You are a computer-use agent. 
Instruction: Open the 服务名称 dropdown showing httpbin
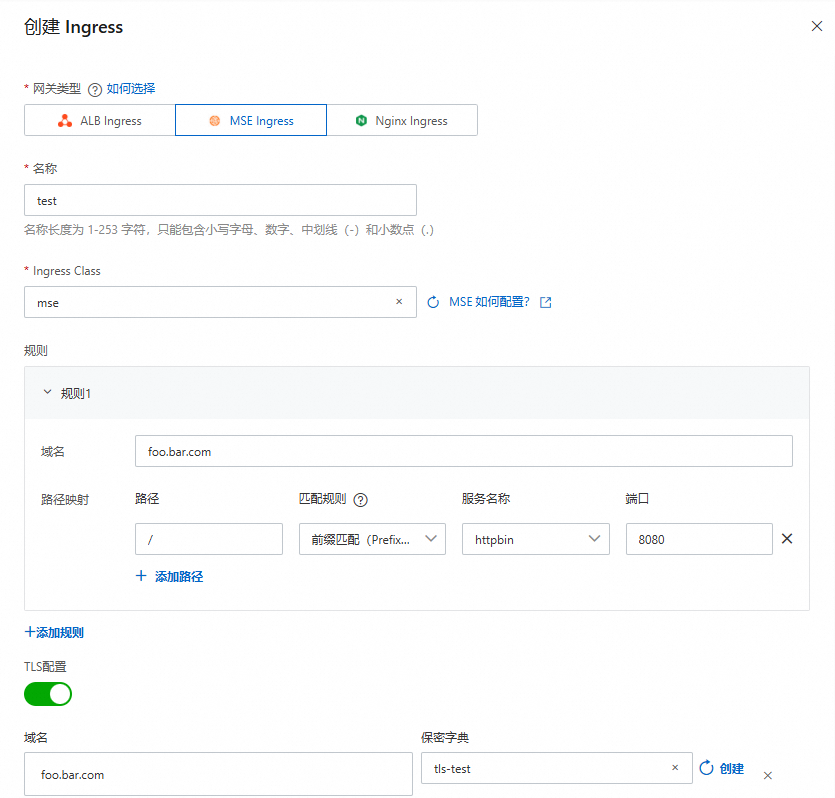536,539
